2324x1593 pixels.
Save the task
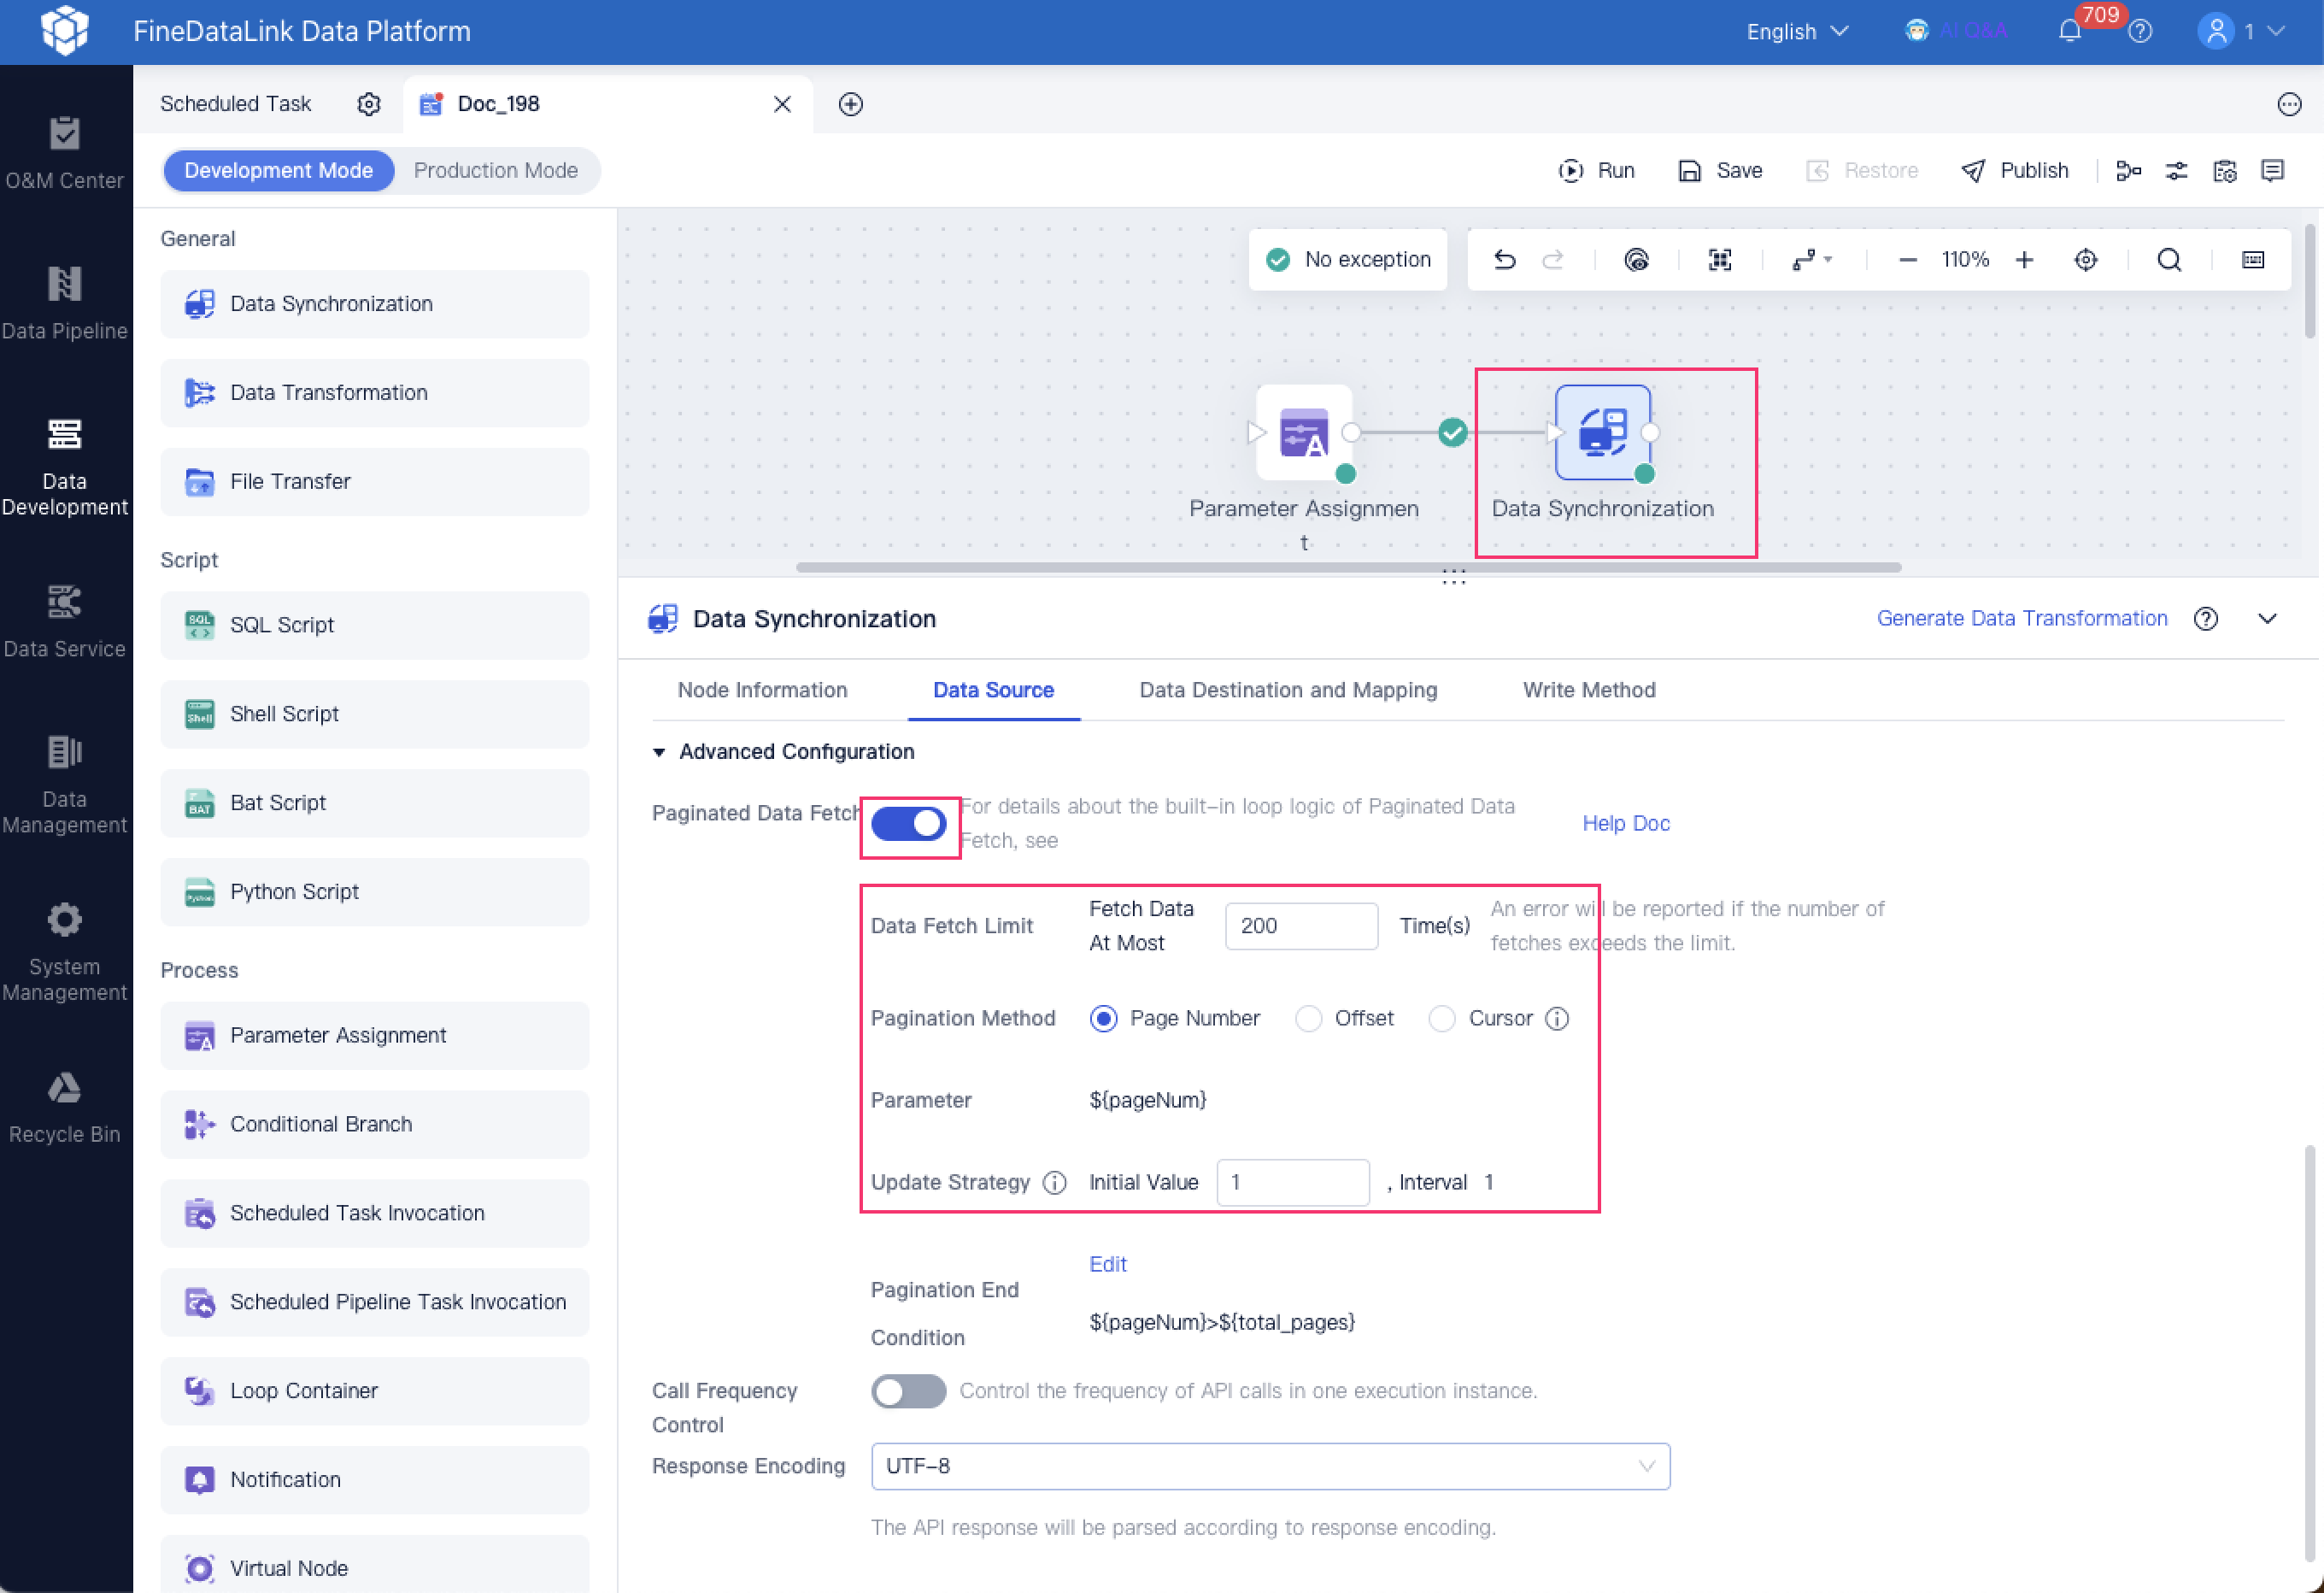1720,171
